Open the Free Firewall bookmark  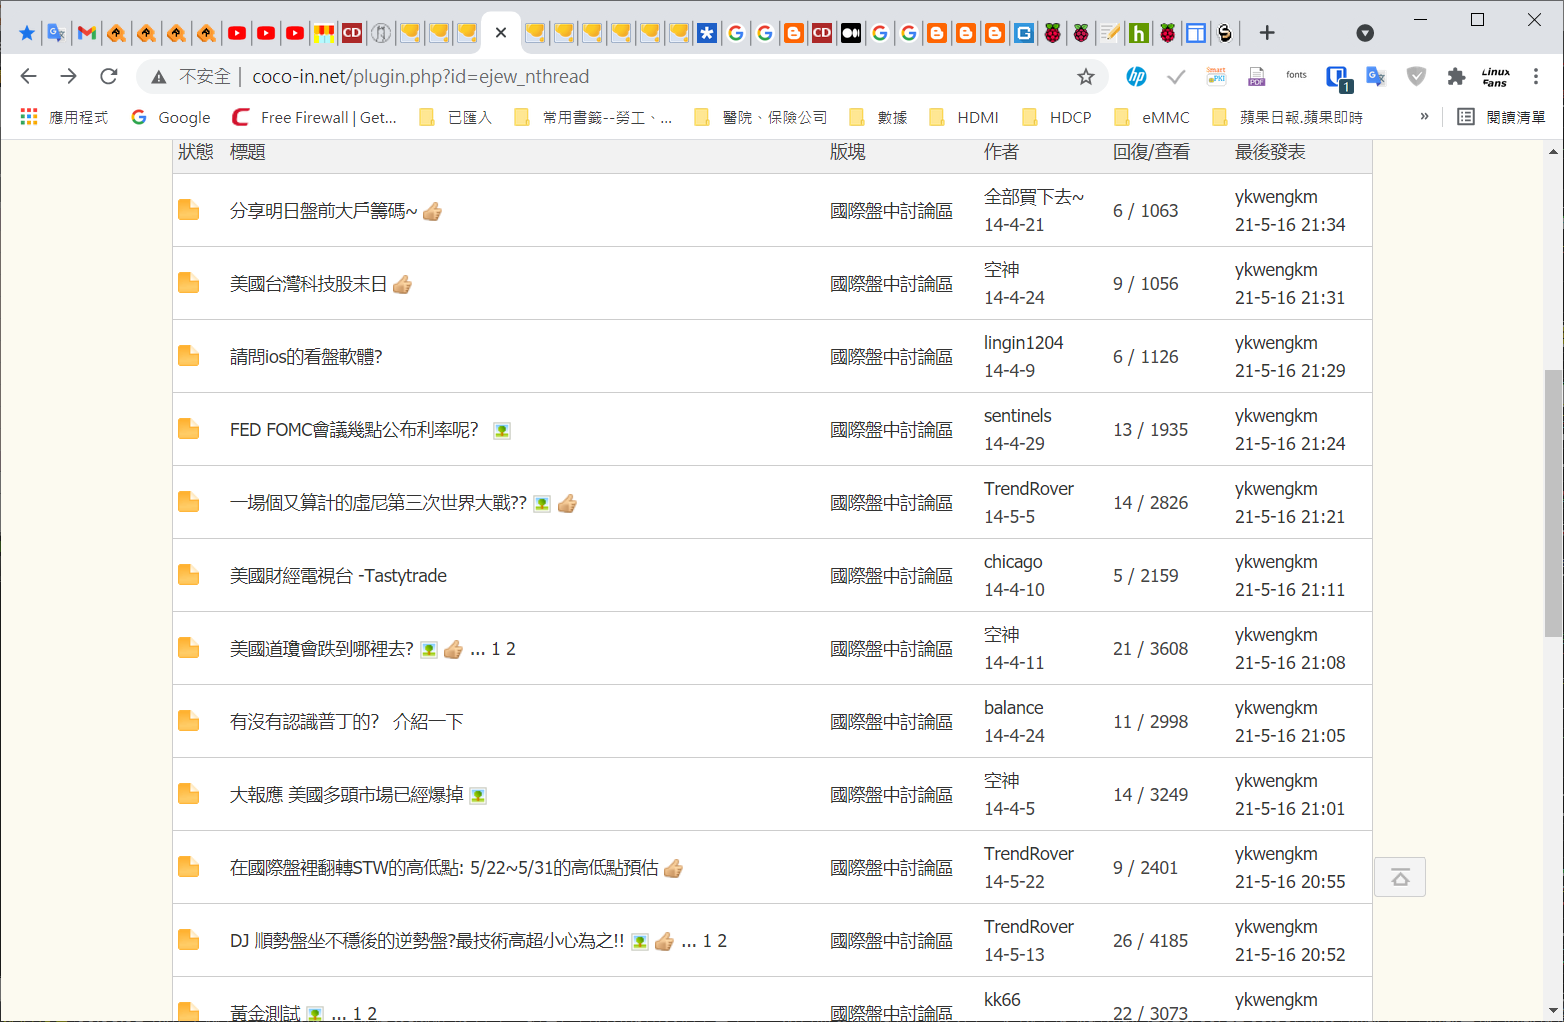pyautogui.click(x=315, y=117)
